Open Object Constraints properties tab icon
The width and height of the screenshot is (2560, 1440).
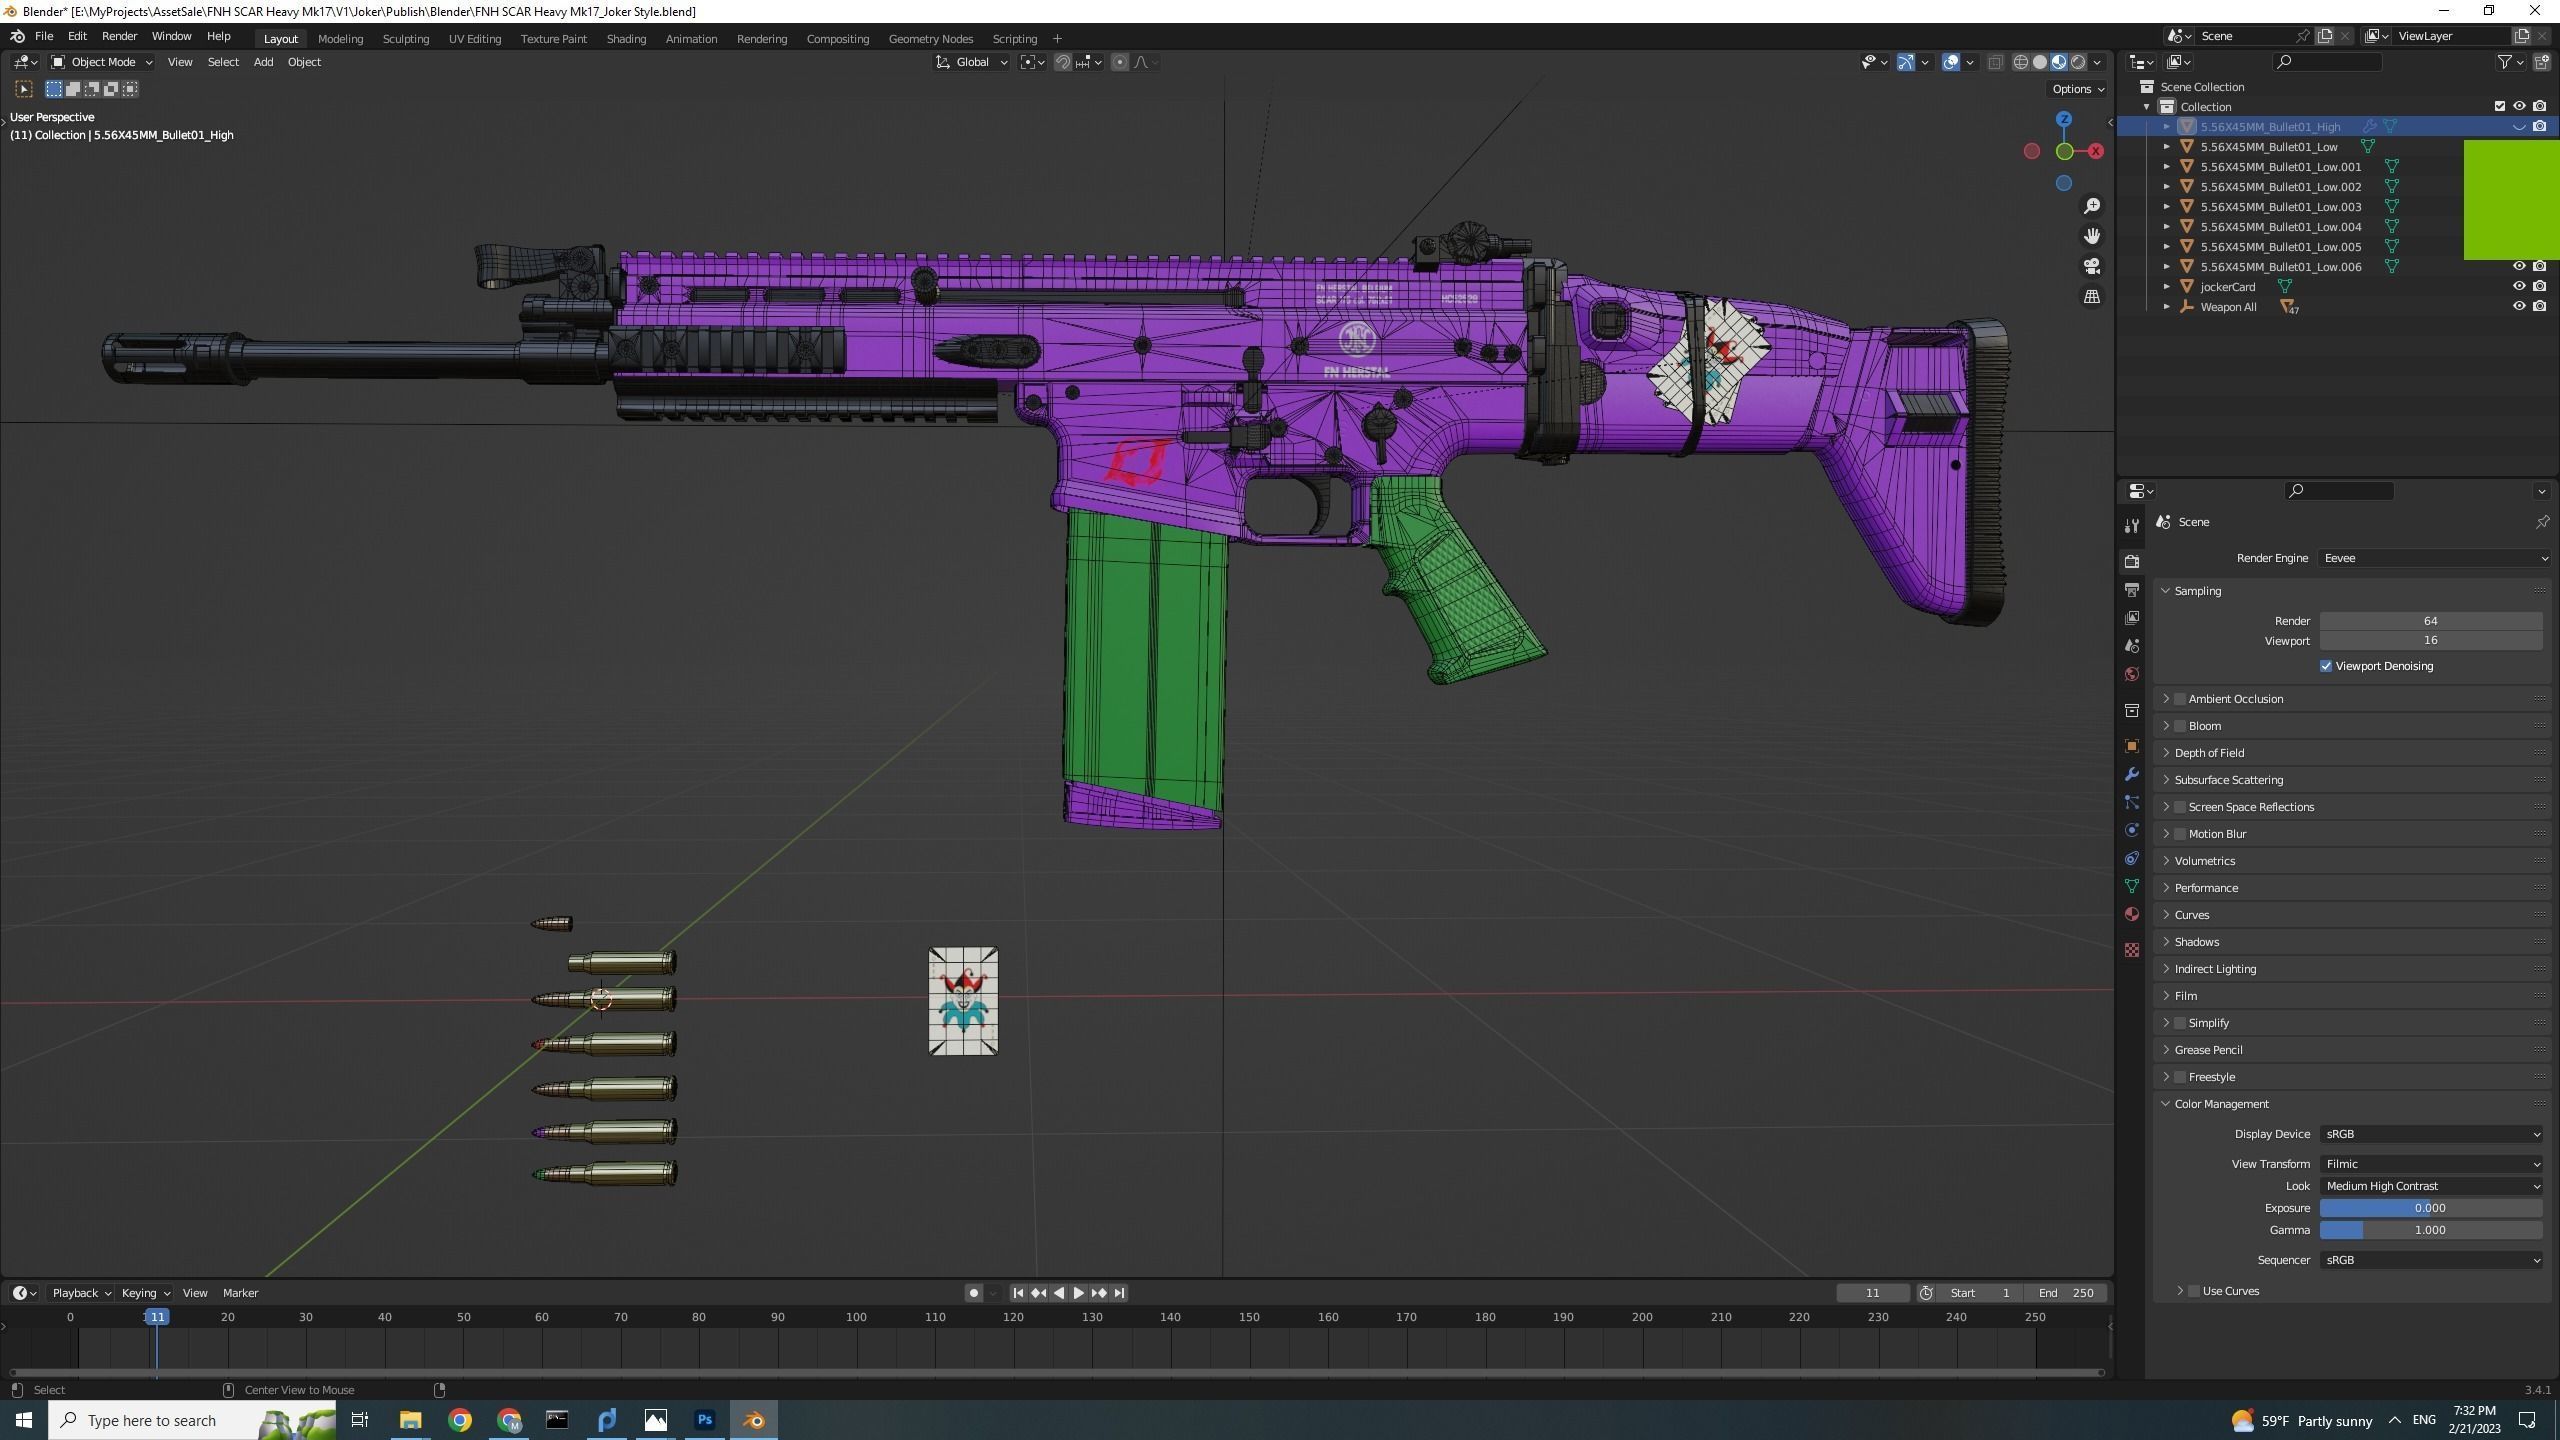tap(2131, 858)
